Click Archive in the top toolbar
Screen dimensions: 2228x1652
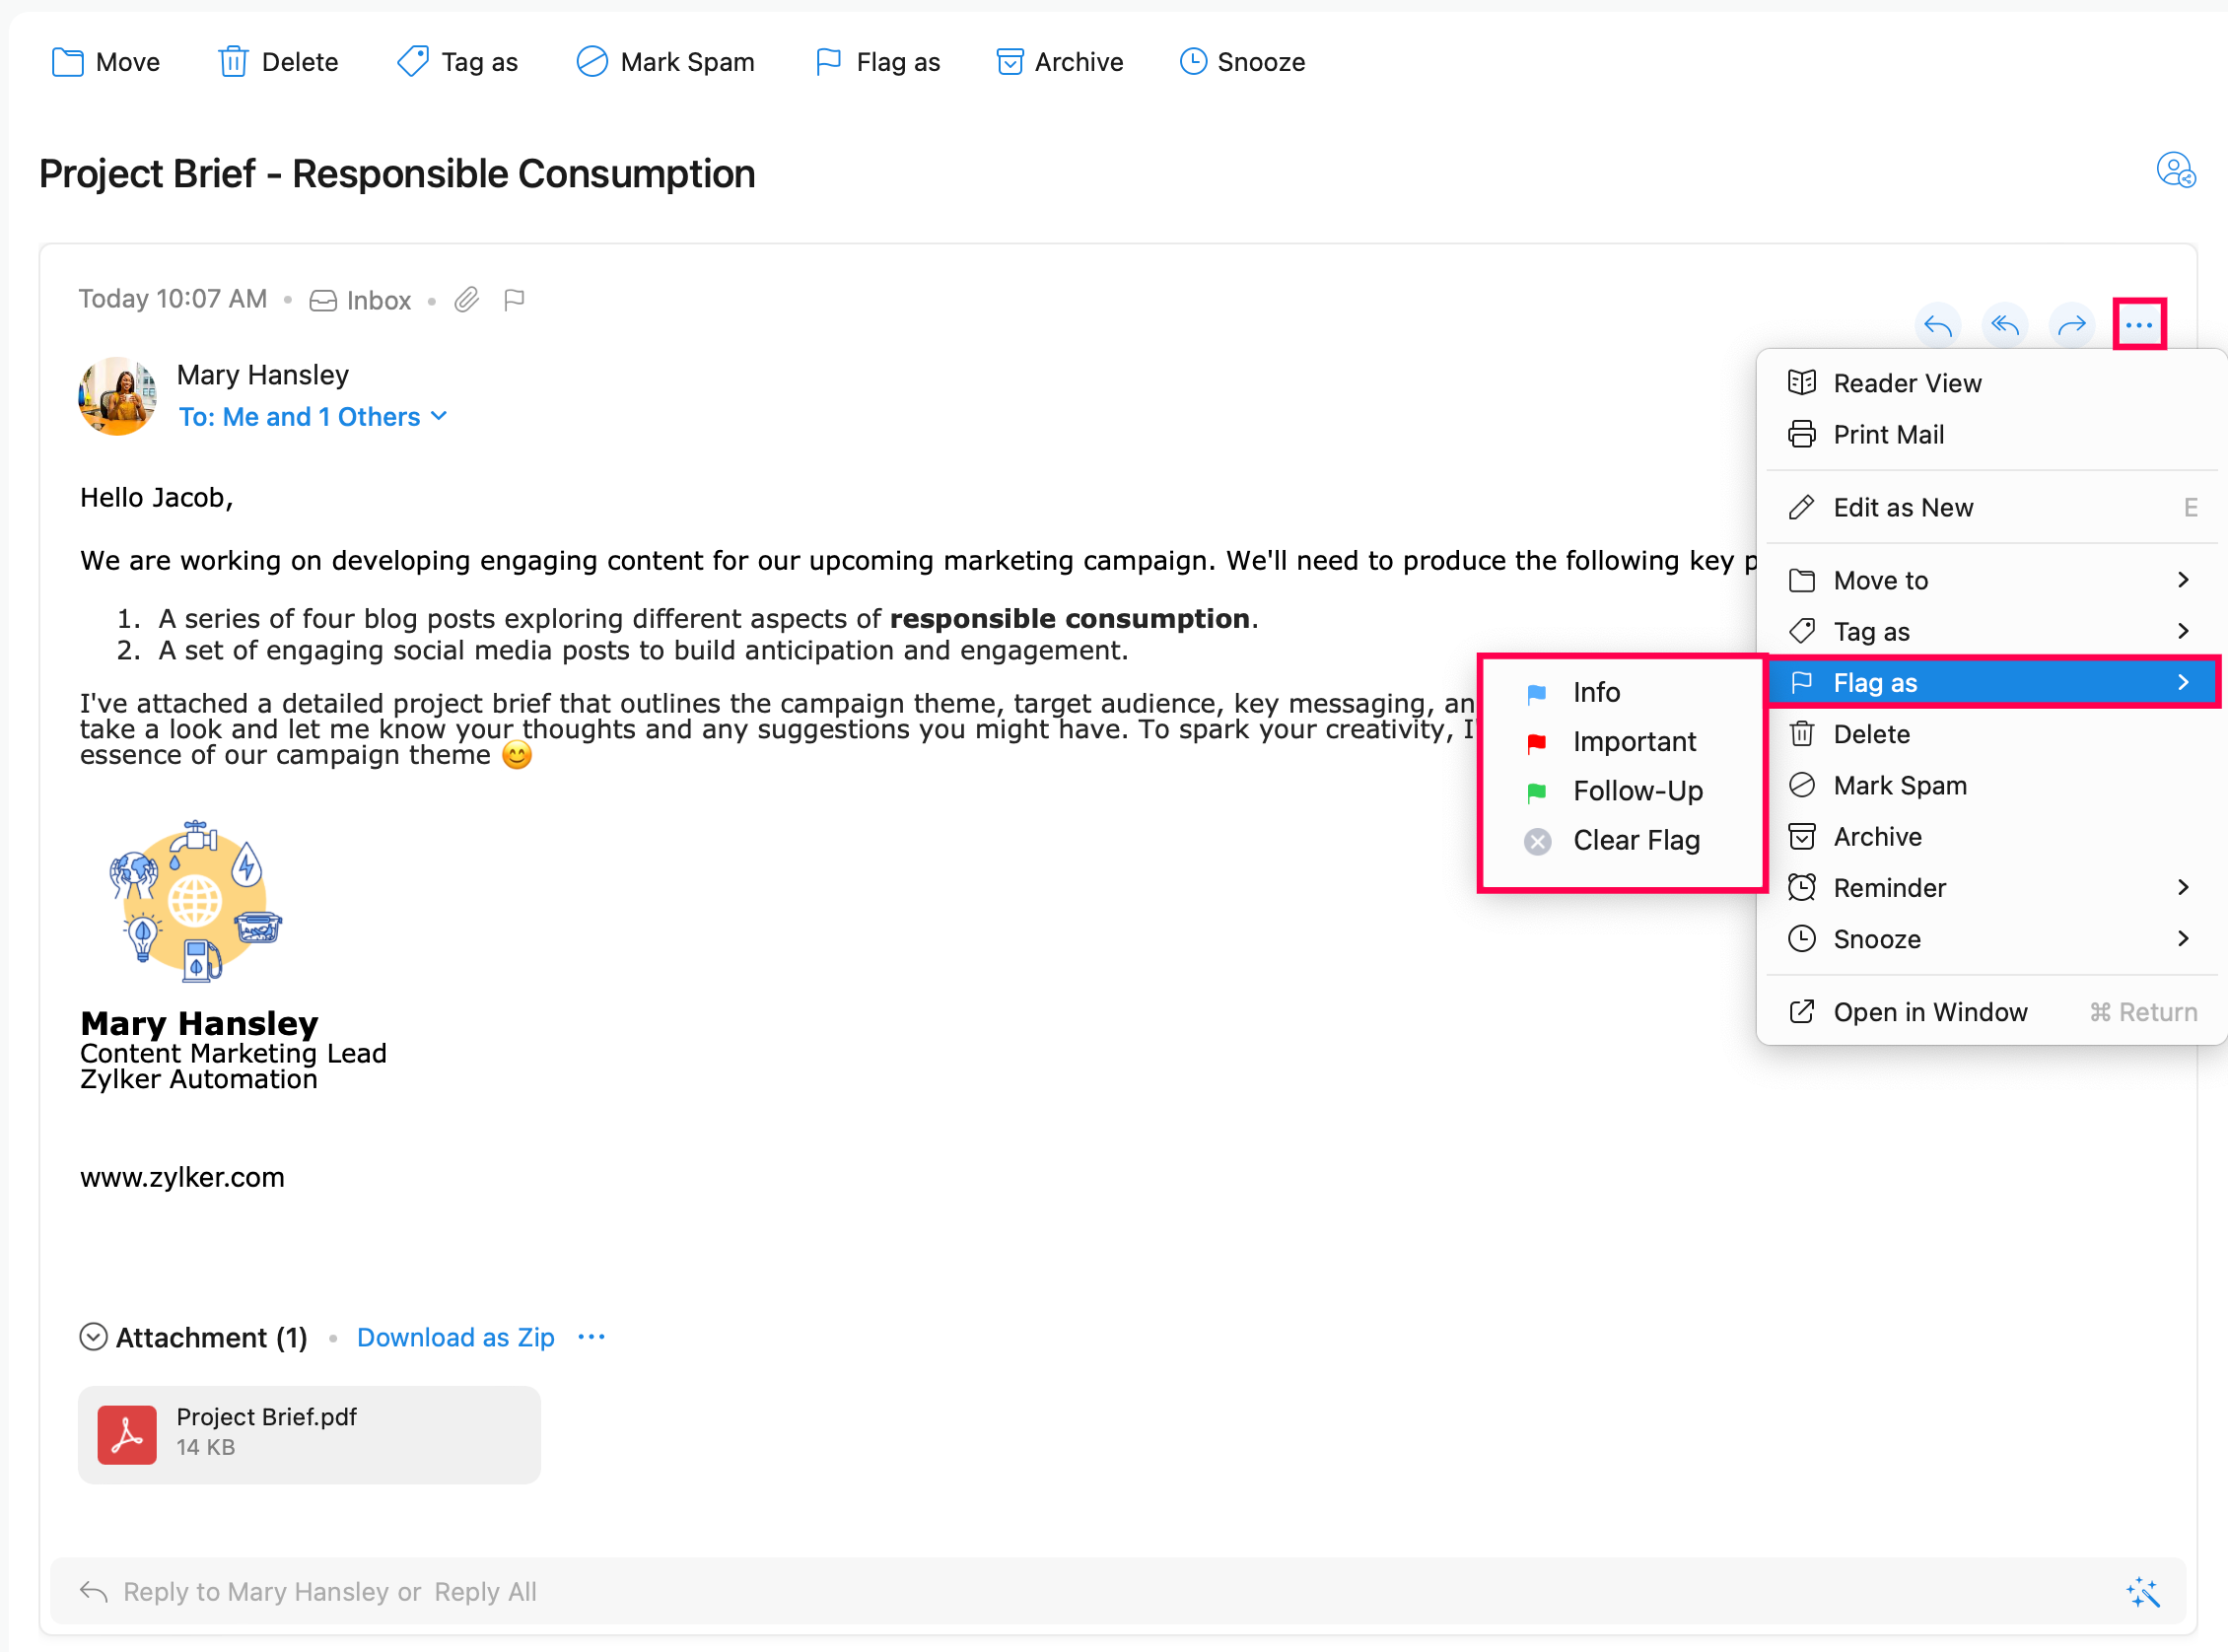coord(1059,62)
